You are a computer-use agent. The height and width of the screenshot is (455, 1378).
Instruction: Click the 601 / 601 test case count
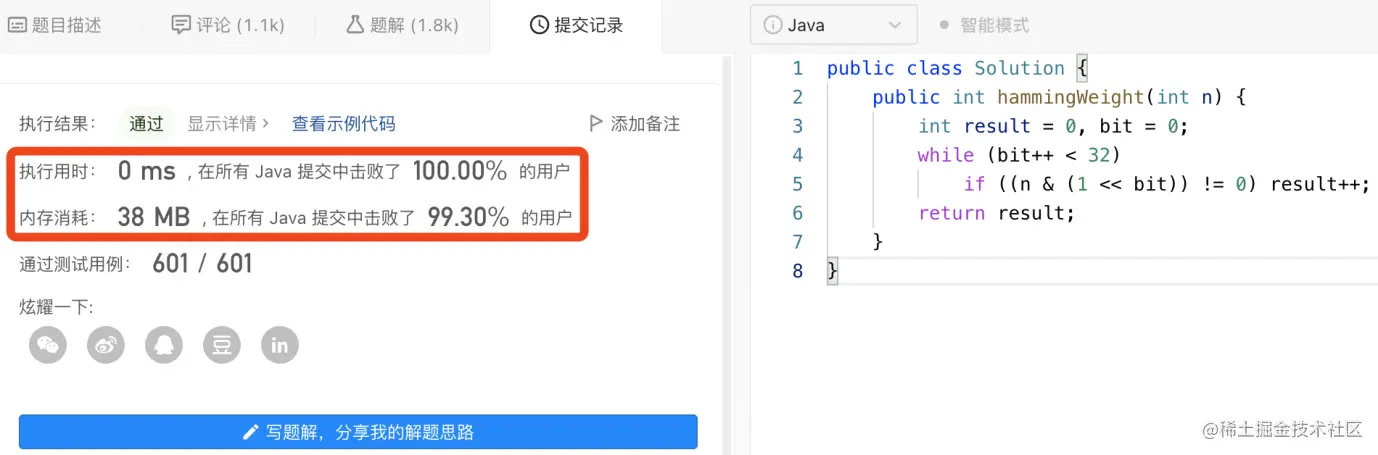click(x=202, y=264)
